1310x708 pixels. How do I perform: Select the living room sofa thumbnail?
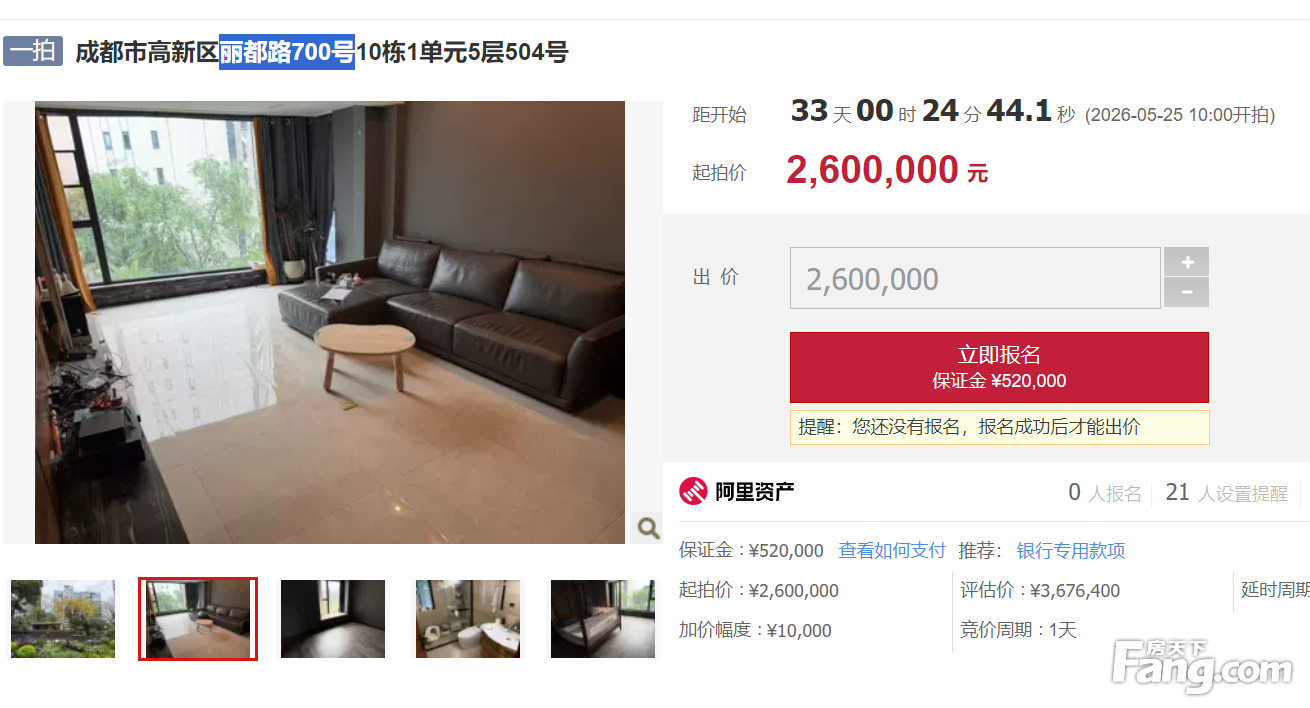[x=198, y=619]
